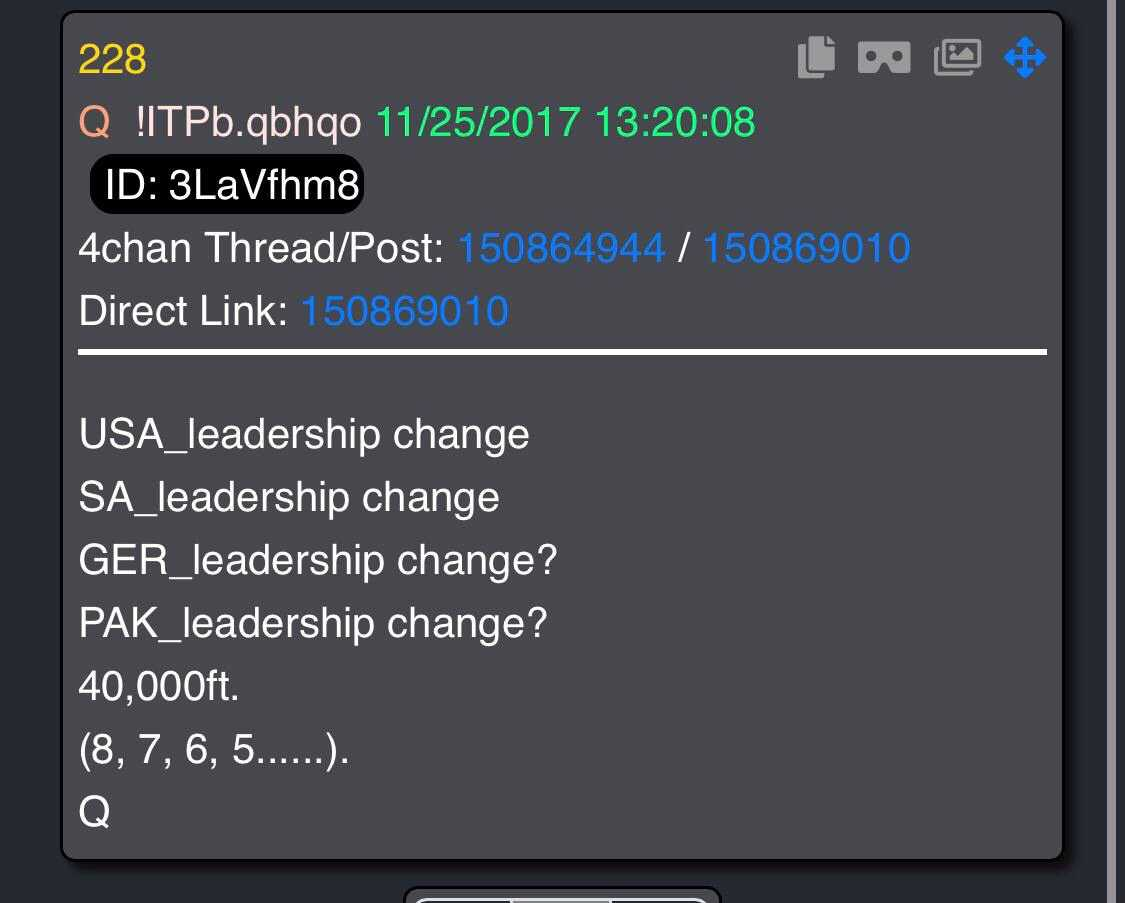The width and height of the screenshot is (1125, 903).
Task: Open the image gallery icon
Action: pyautogui.click(x=957, y=57)
